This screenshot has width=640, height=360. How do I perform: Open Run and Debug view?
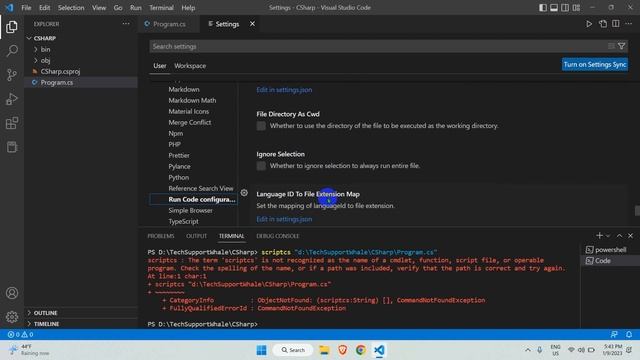(12, 99)
